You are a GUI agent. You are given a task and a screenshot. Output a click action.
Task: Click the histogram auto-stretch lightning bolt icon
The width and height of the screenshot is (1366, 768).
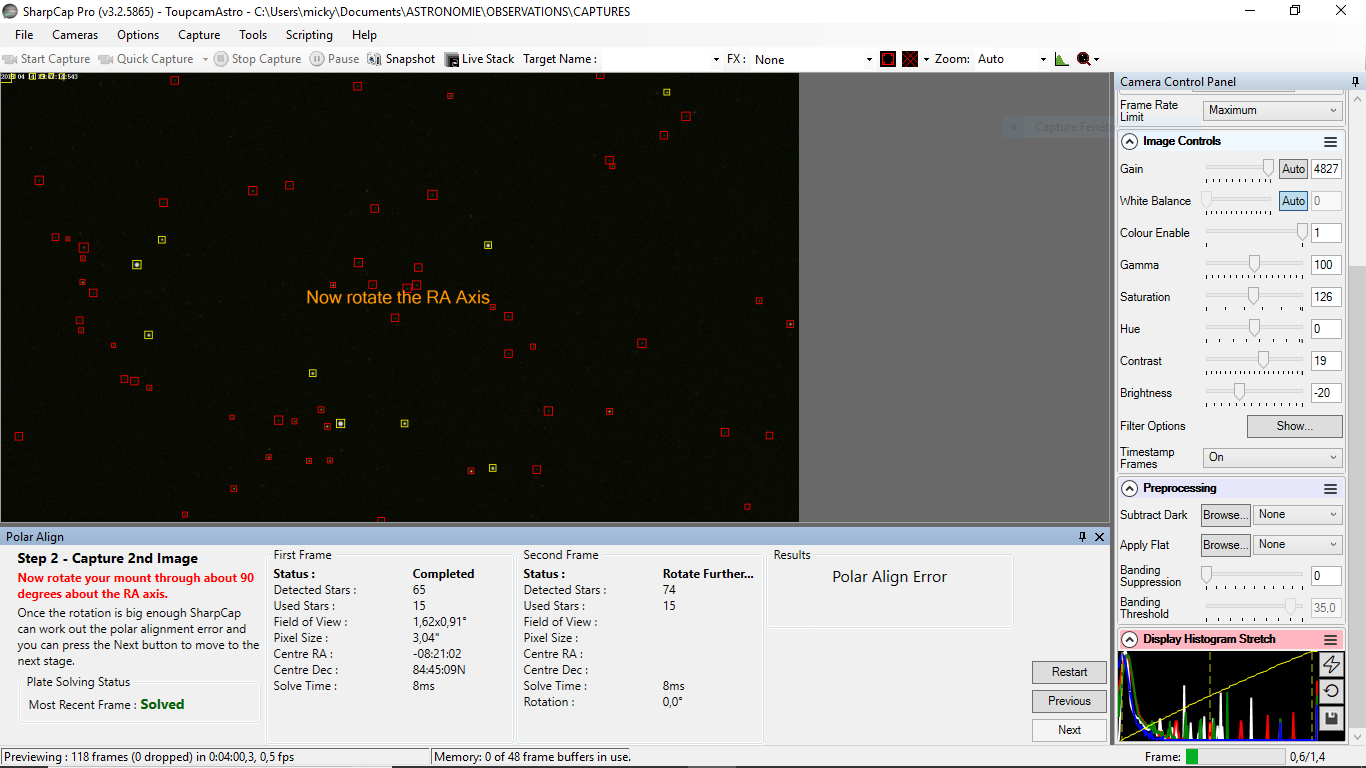pyautogui.click(x=1331, y=665)
